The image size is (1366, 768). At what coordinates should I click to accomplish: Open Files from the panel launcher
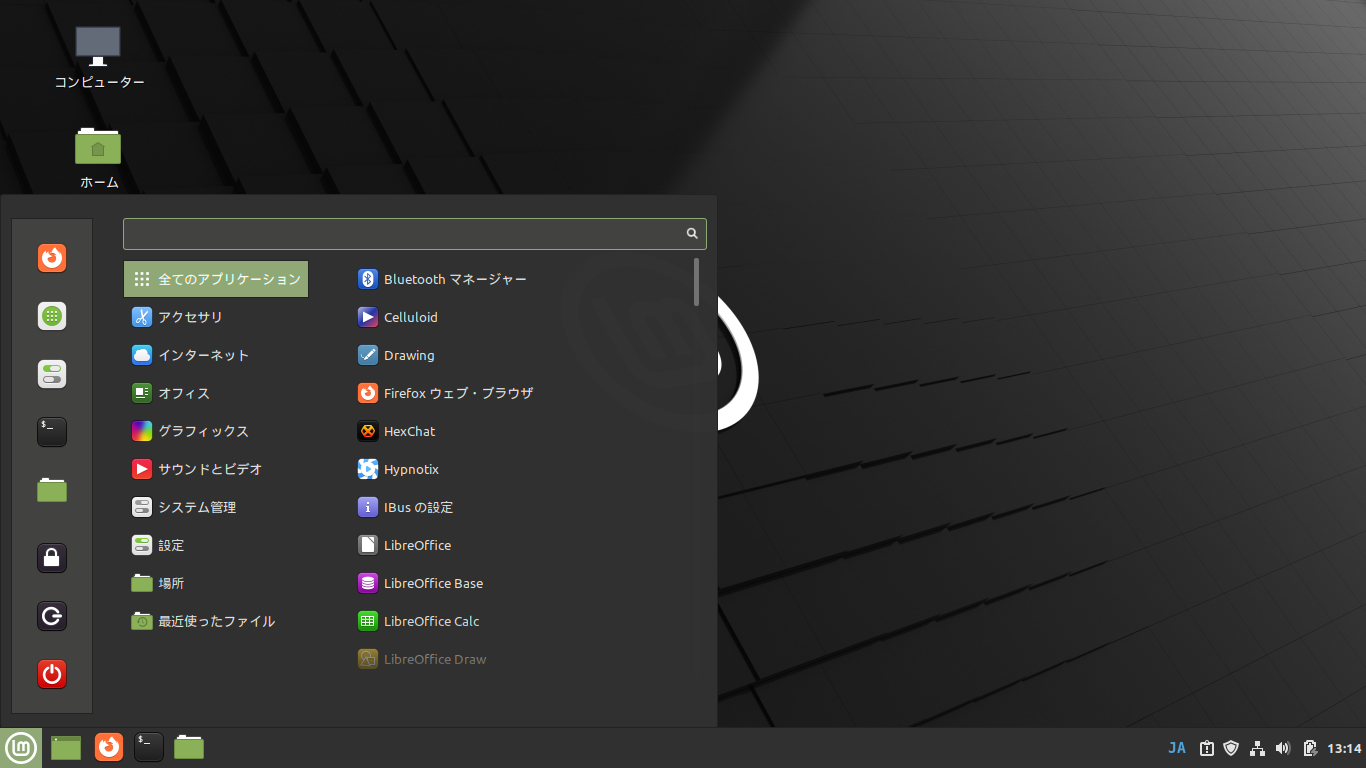(189, 747)
